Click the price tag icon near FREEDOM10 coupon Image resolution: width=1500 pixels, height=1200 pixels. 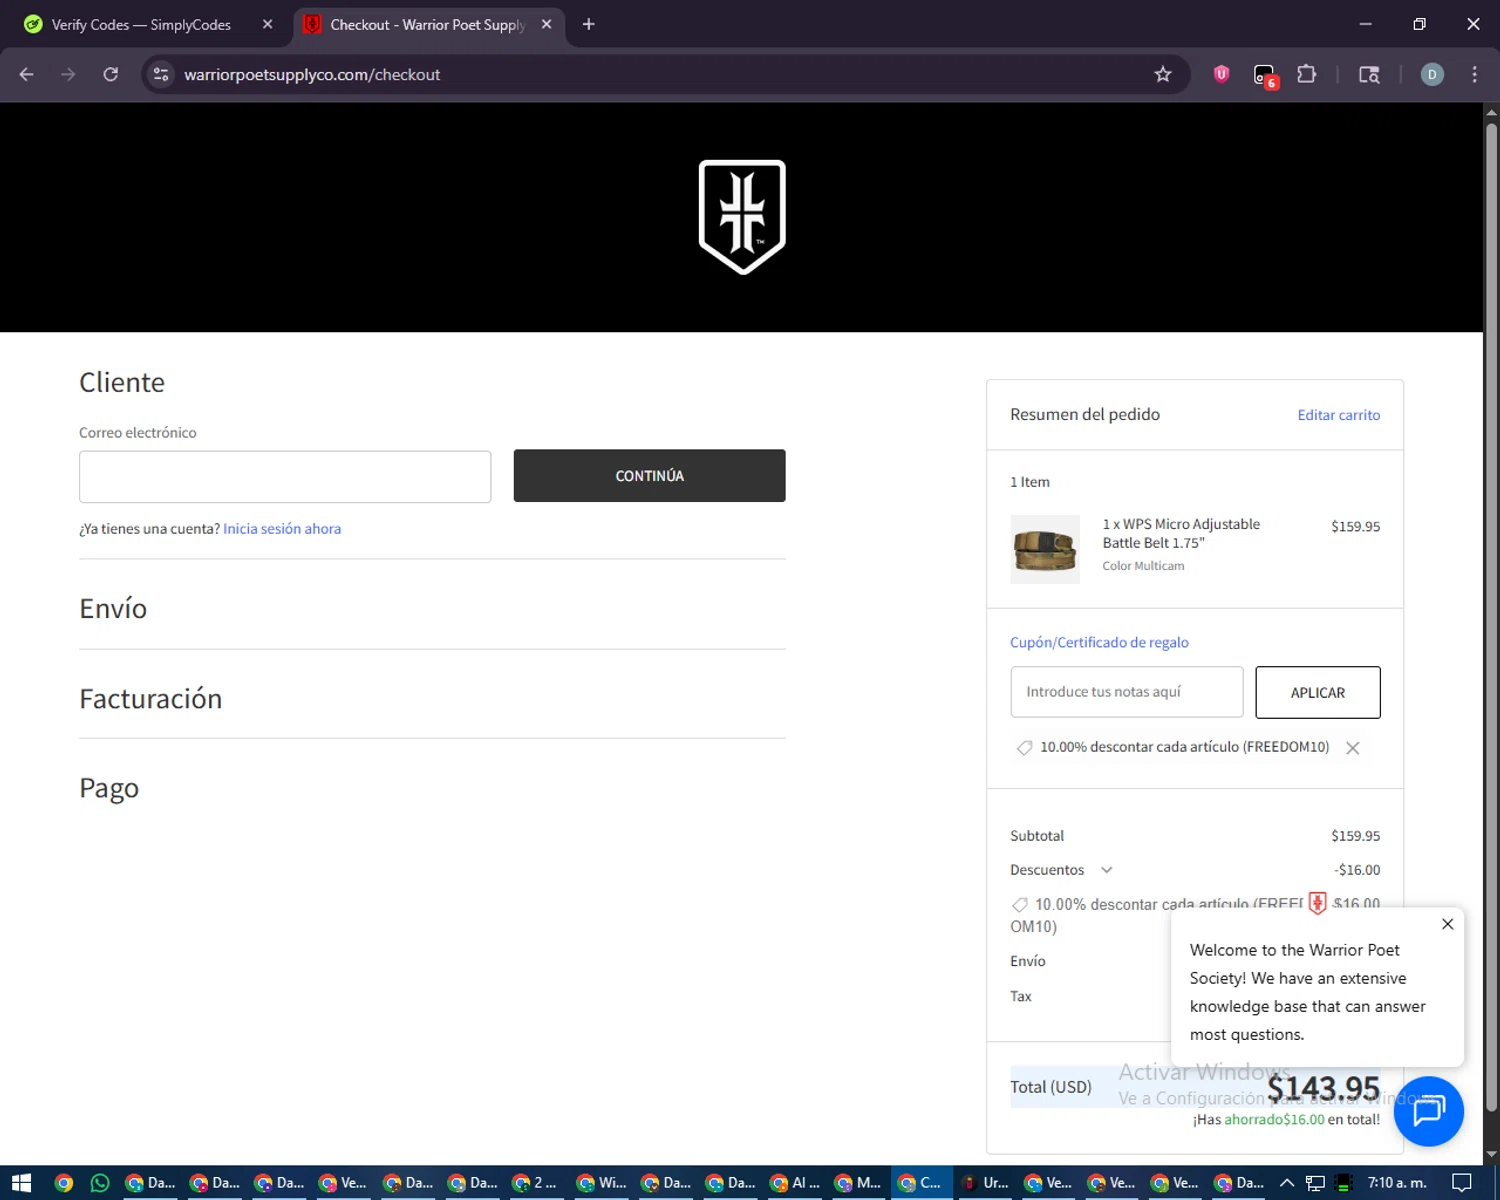(1024, 748)
